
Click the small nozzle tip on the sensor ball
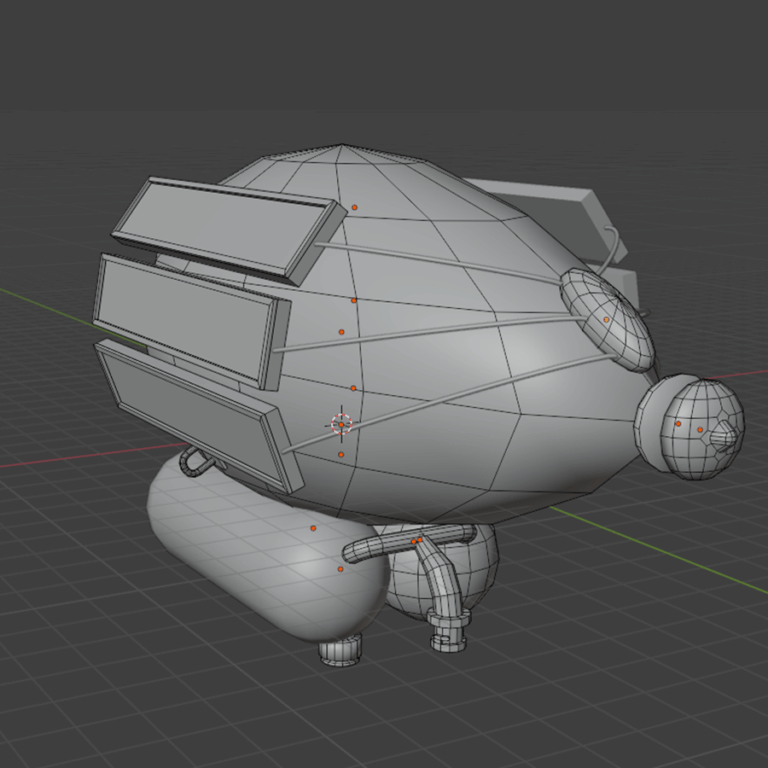(733, 436)
